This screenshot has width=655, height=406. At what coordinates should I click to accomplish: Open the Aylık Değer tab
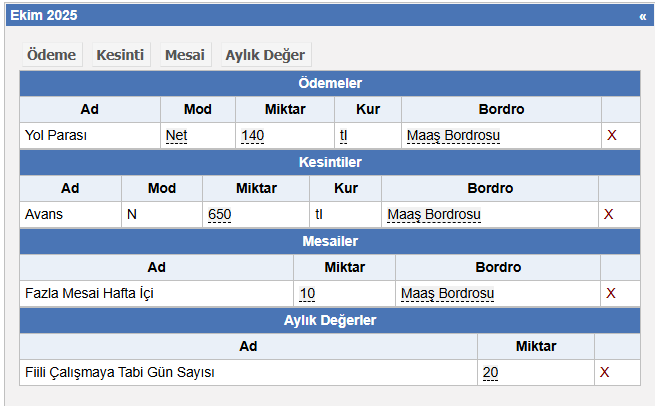click(x=265, y=55)
